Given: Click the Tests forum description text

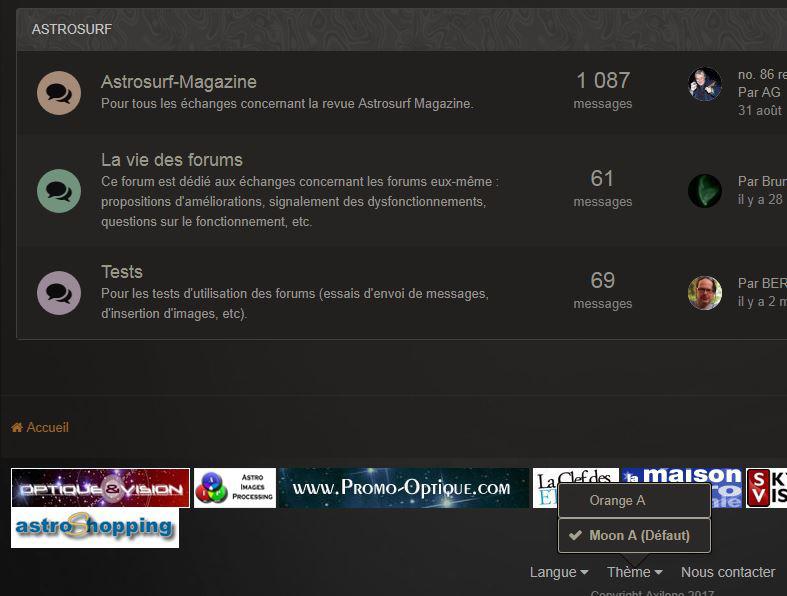Looking at the screenshot, I should click(x=295, y=303).
